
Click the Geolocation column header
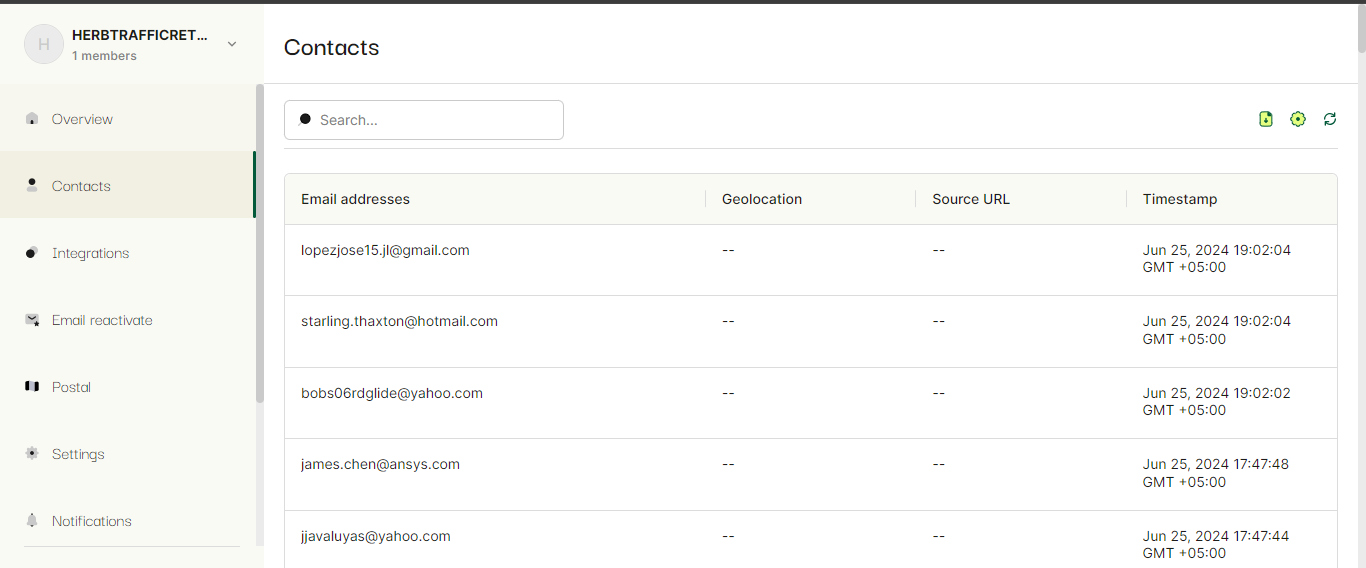[x=762, y=199]
